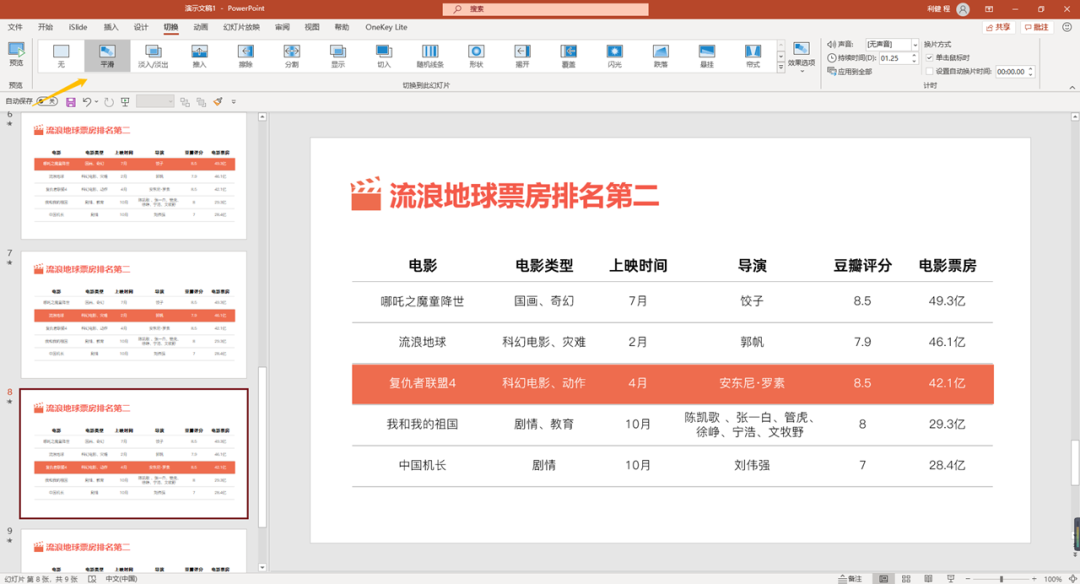Screen dimensions: 1080x584
Task: Click the redo icon in quick access toolbar
Action: coord(109,102)
